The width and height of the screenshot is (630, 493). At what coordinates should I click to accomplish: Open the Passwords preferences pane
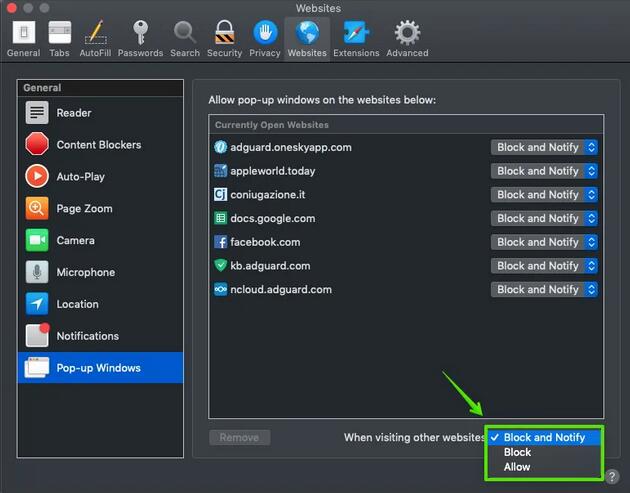[140, 38]
